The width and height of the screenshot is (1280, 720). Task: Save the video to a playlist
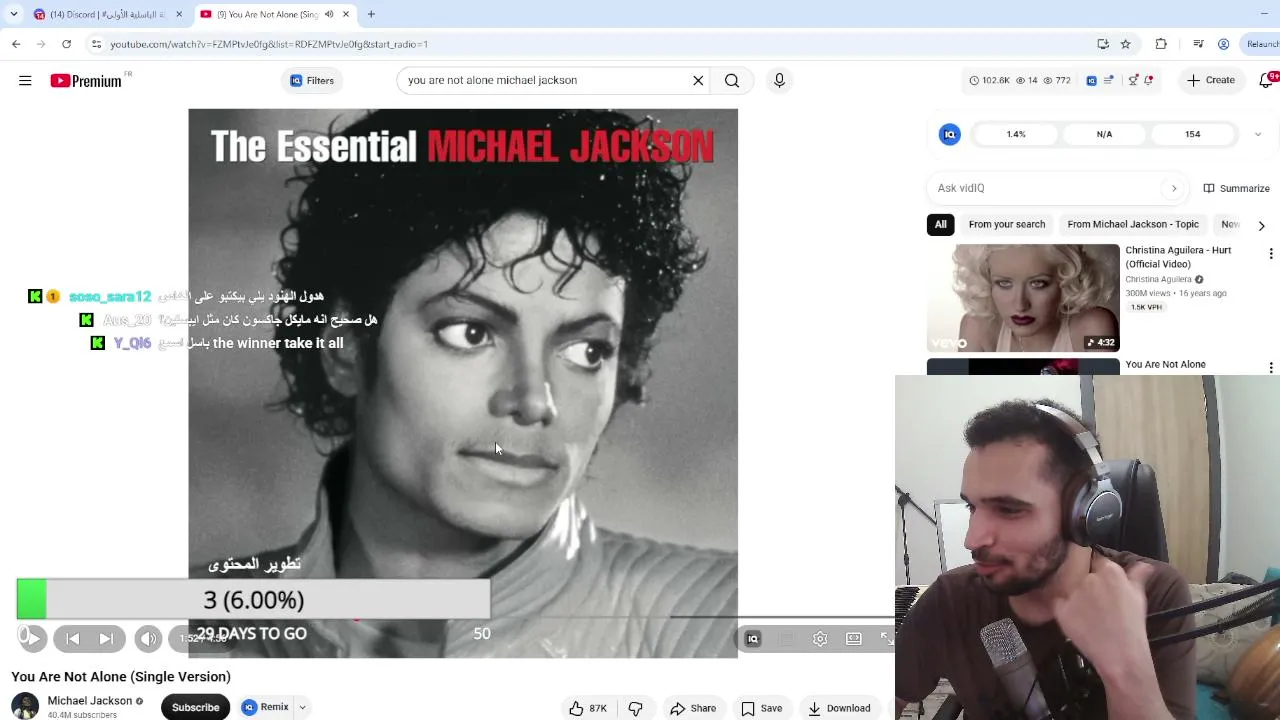pos(761,708)
